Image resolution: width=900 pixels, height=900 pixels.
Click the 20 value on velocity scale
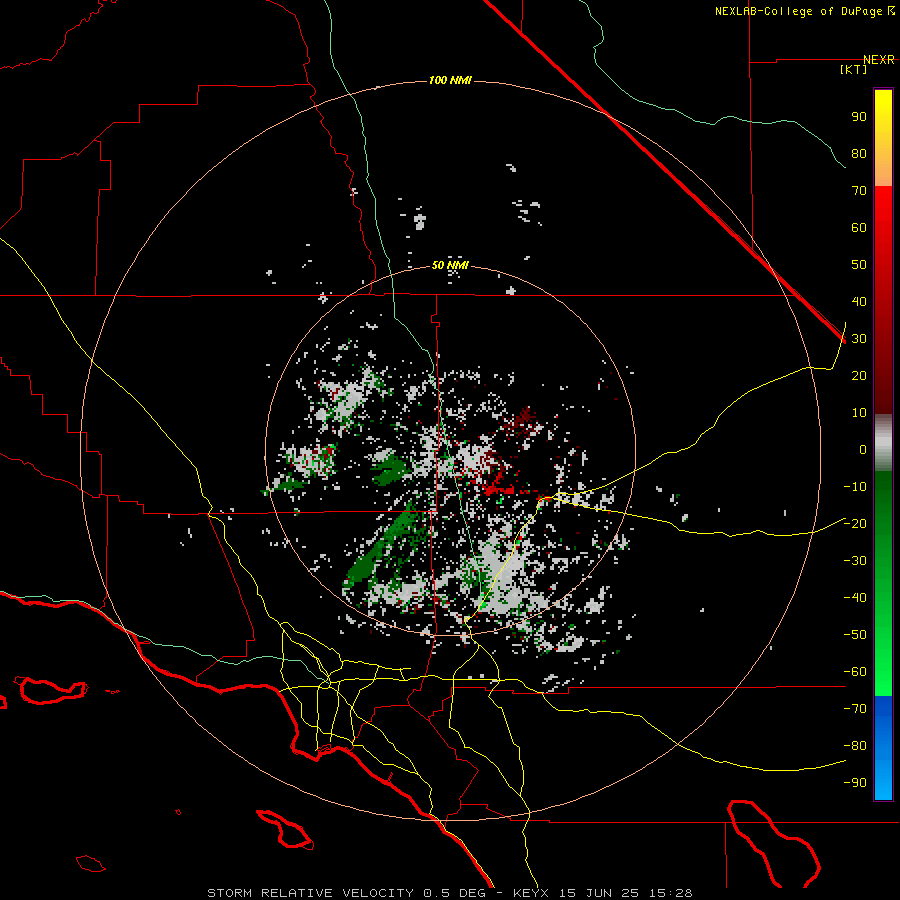pyautogui.click(x=859, y=375)
